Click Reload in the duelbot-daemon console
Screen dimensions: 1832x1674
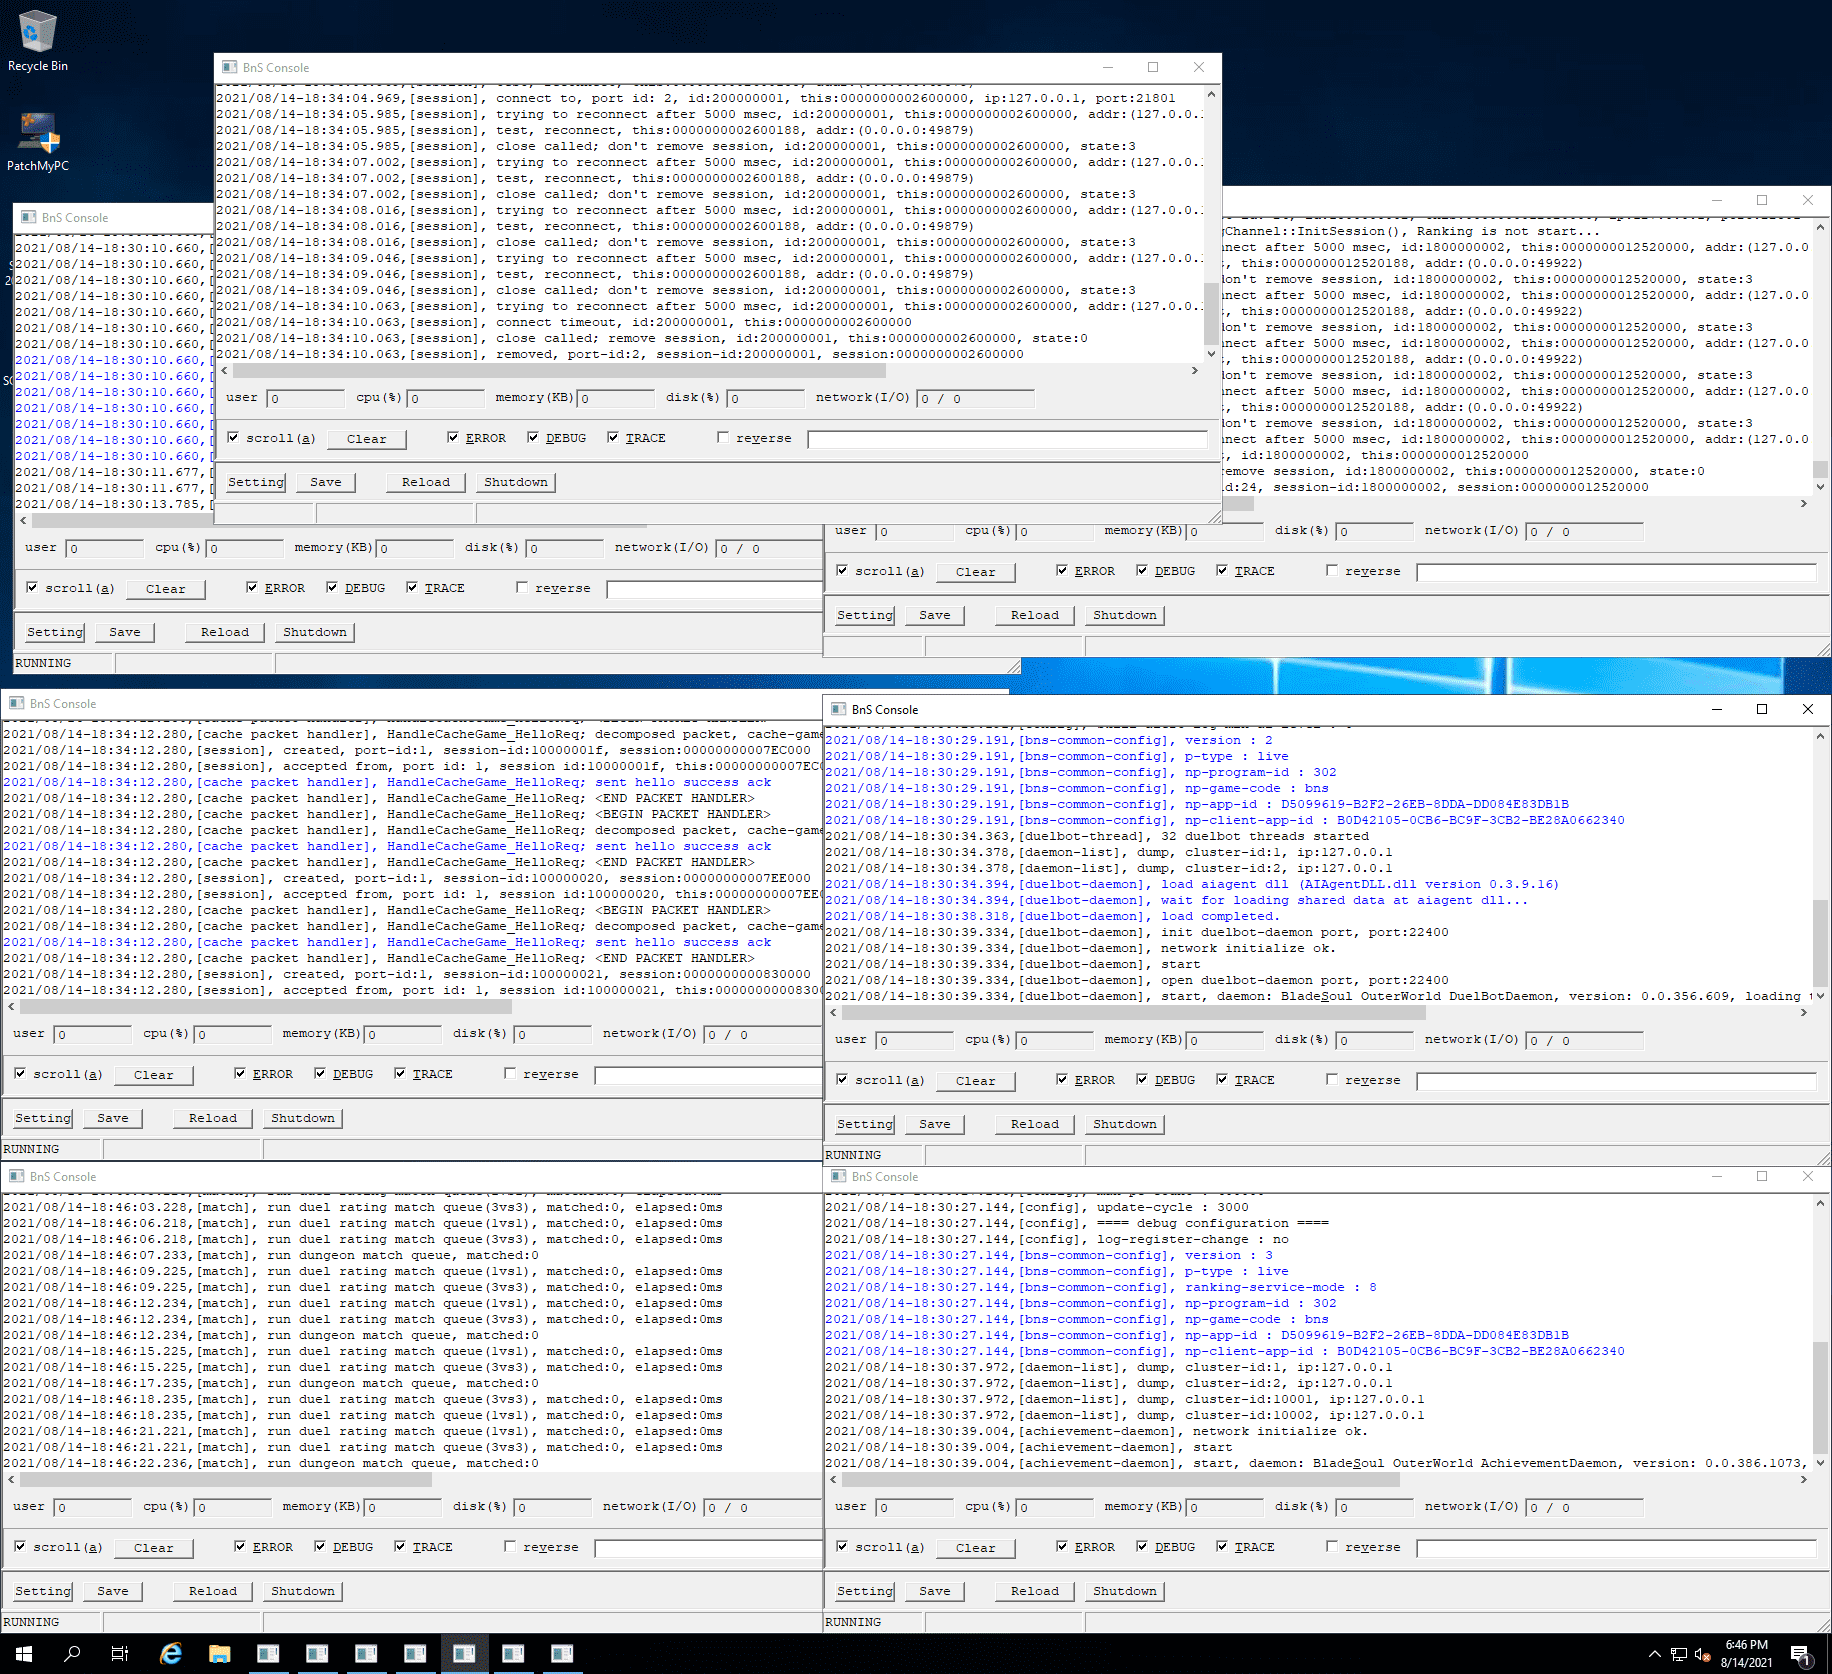1035,1124
